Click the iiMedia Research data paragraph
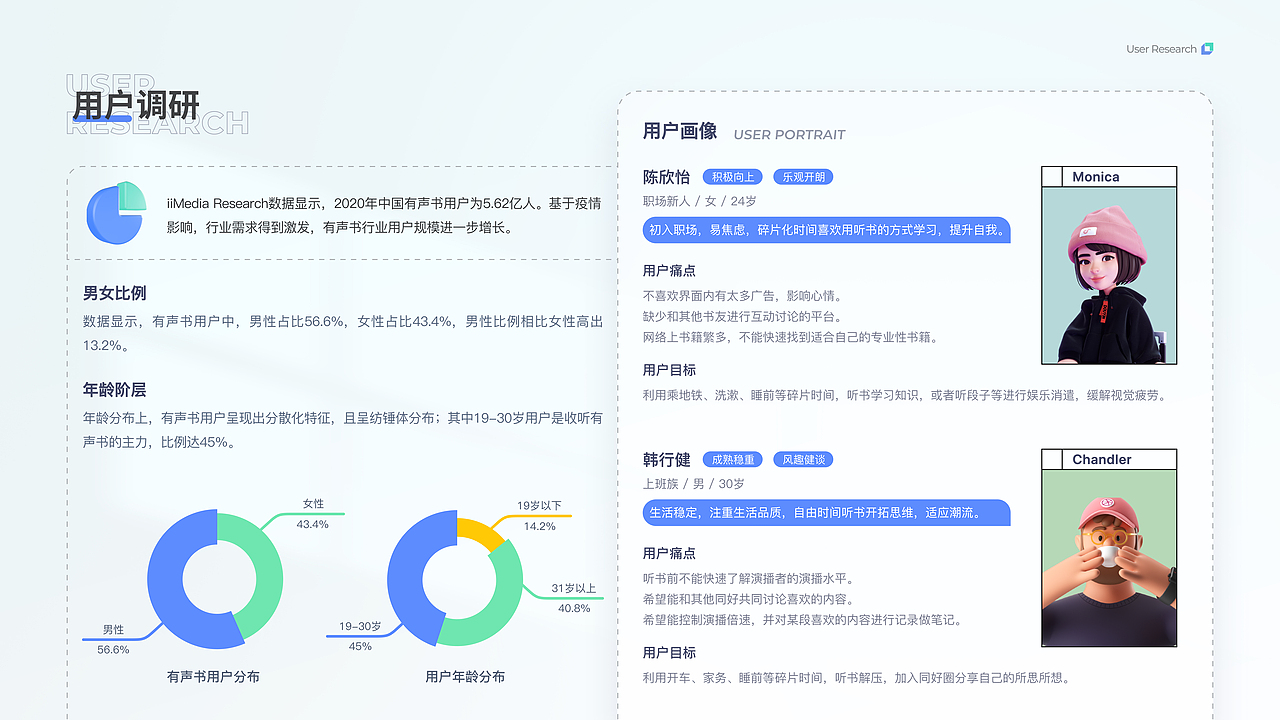 (385, 215)
